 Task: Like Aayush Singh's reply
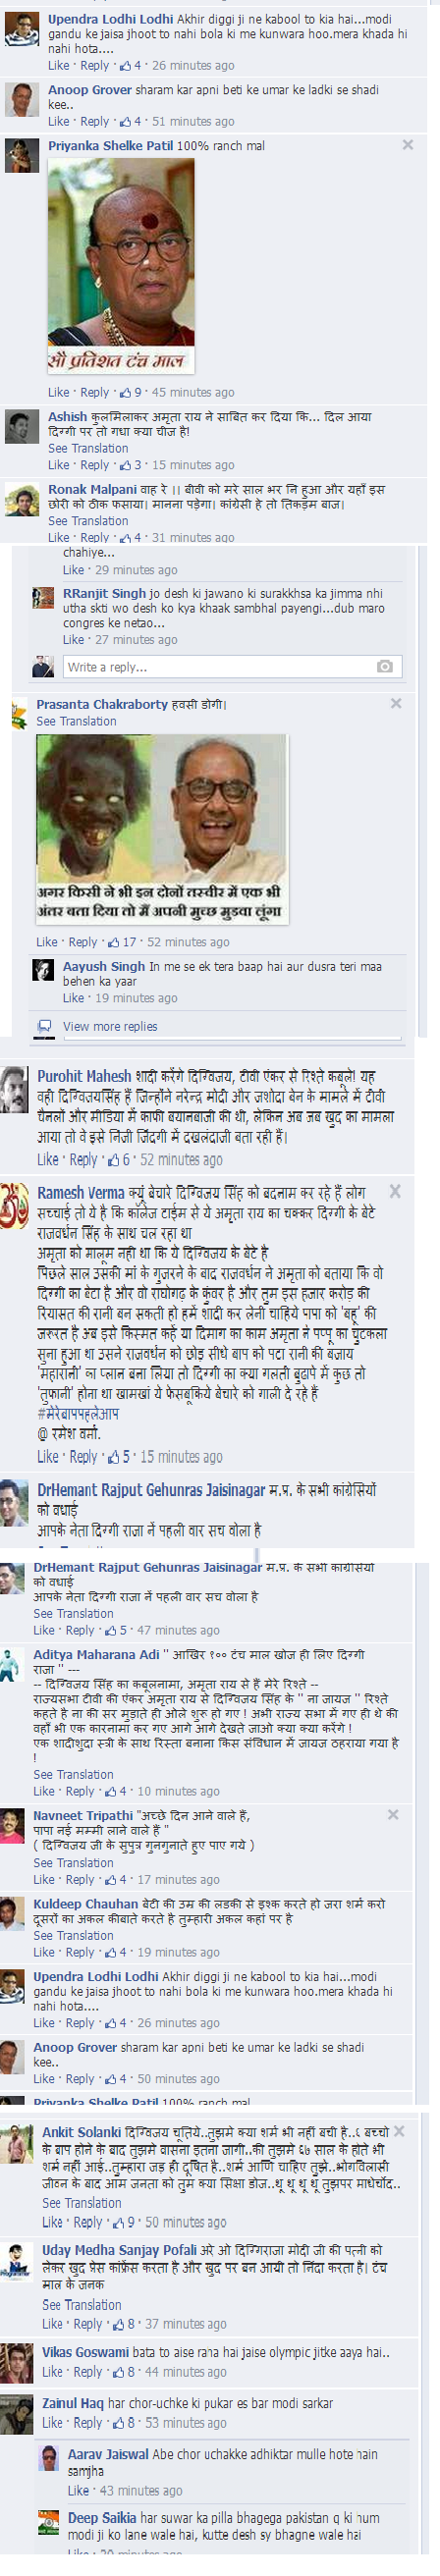point(73,998)
